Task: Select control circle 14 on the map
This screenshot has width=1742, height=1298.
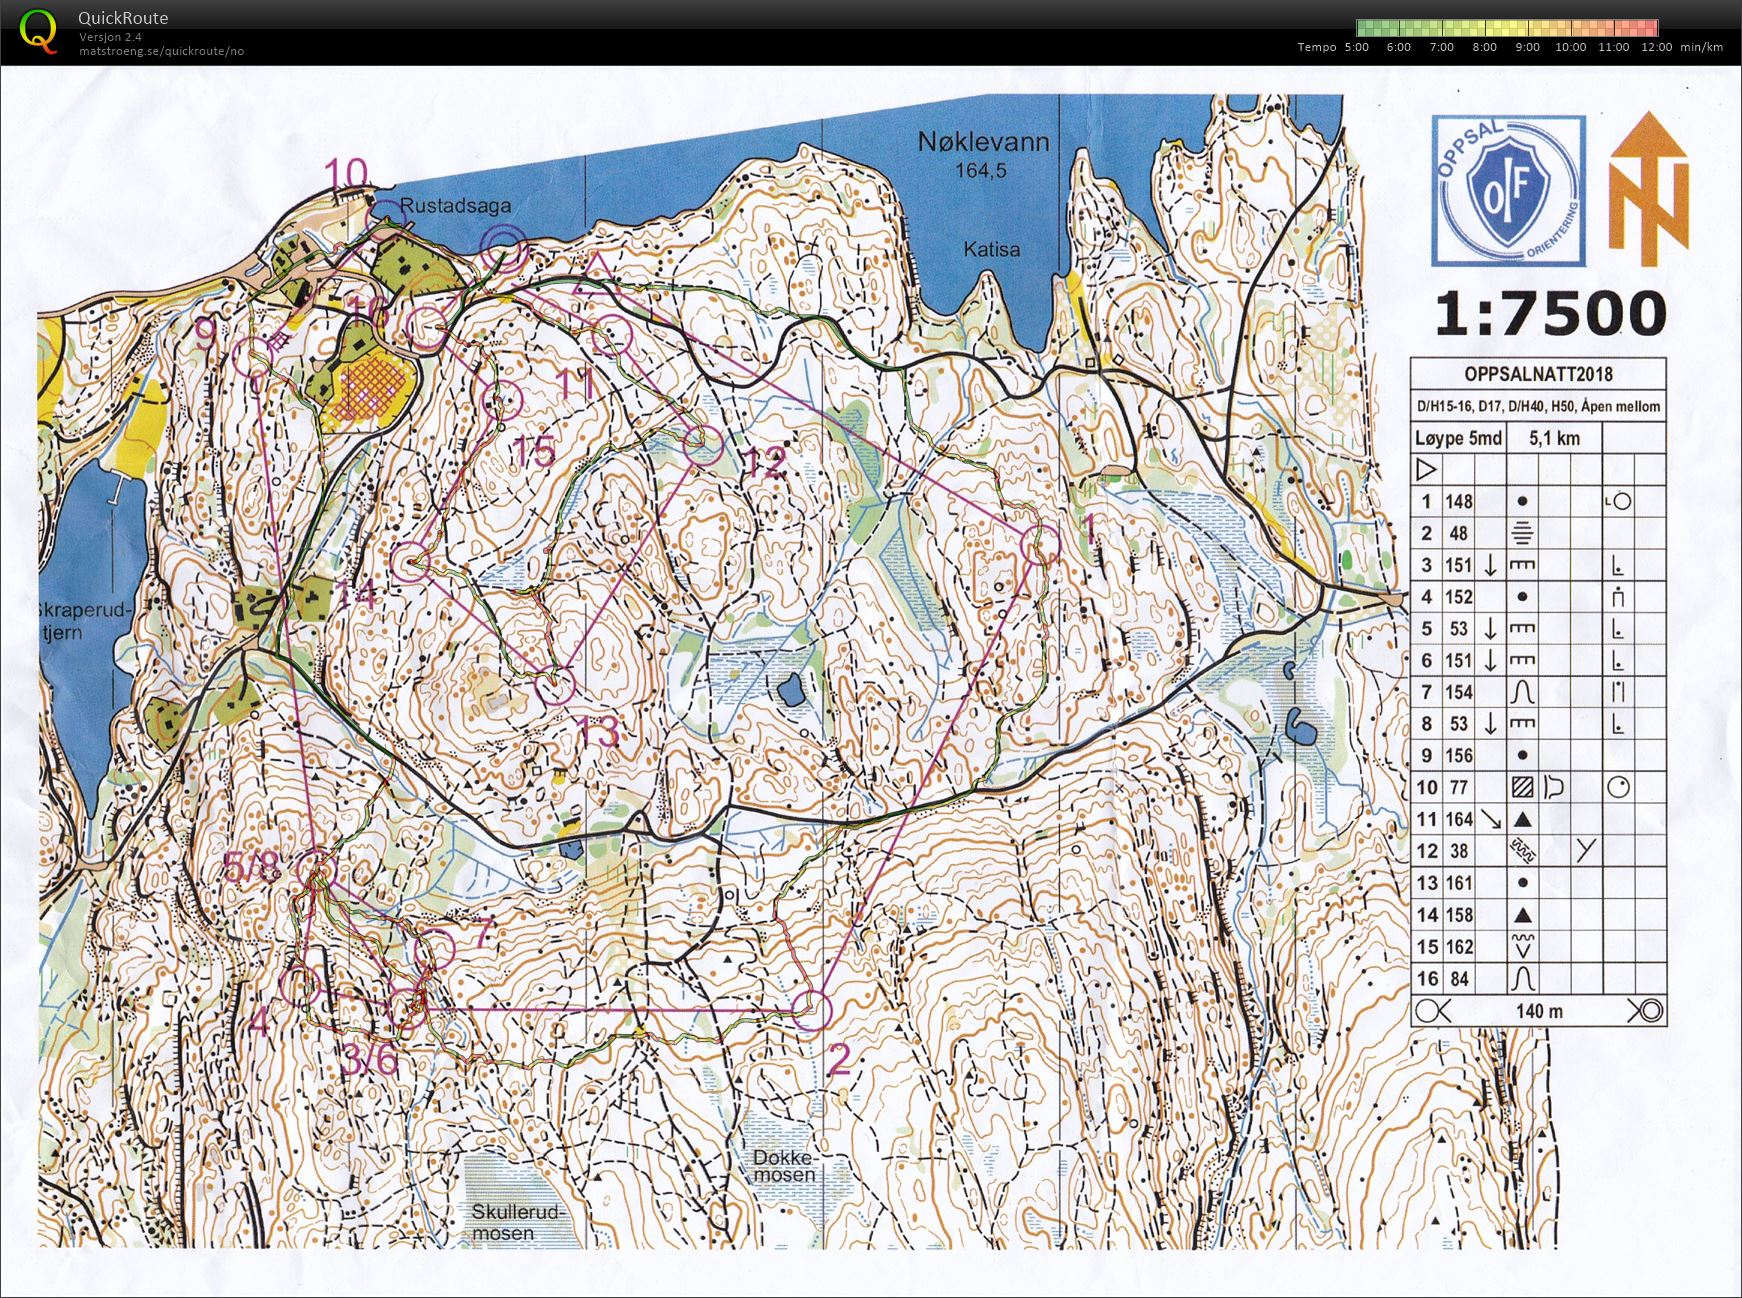Action: 410,564
